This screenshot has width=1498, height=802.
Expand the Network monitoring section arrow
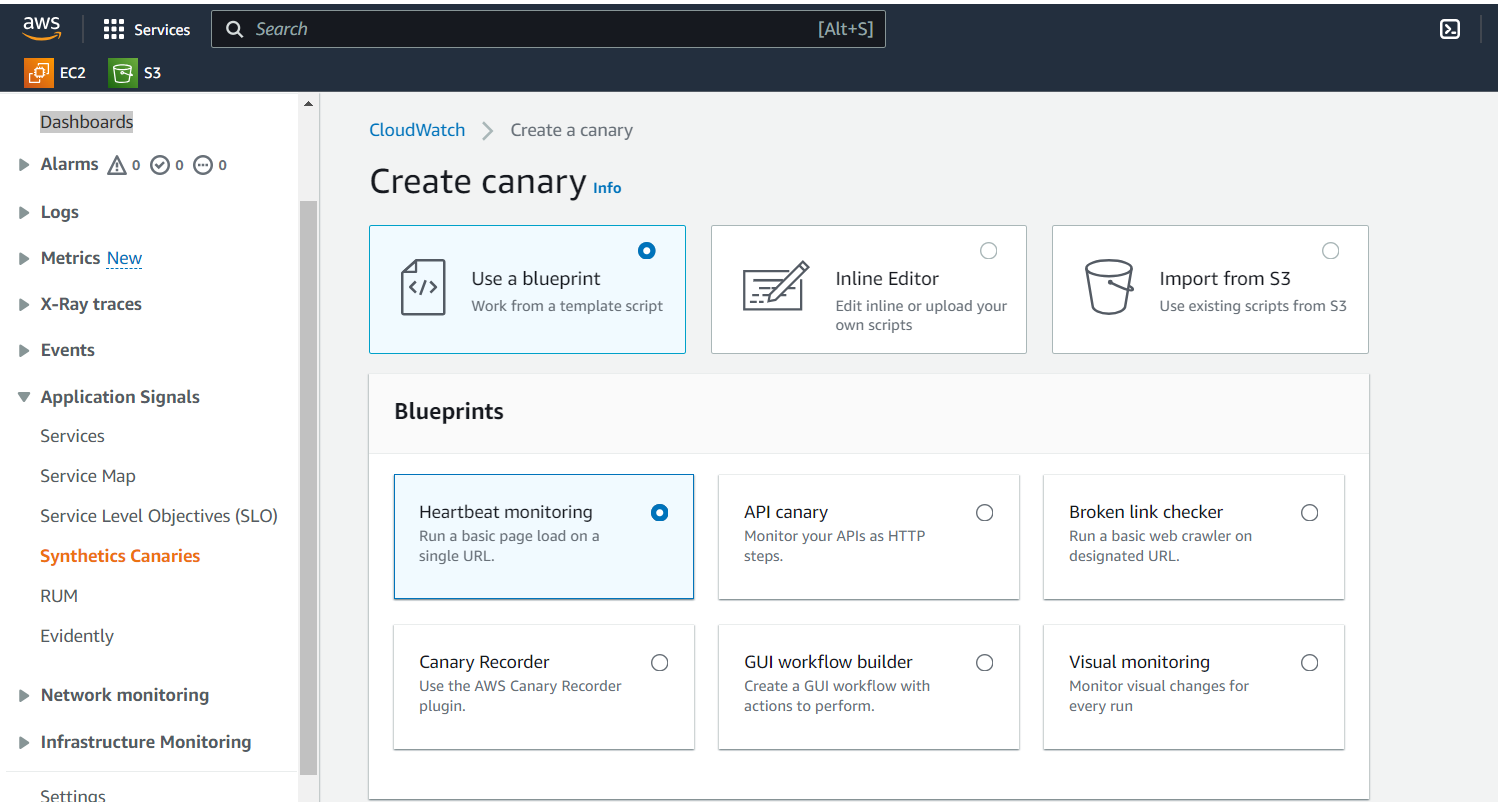point(24,696)
